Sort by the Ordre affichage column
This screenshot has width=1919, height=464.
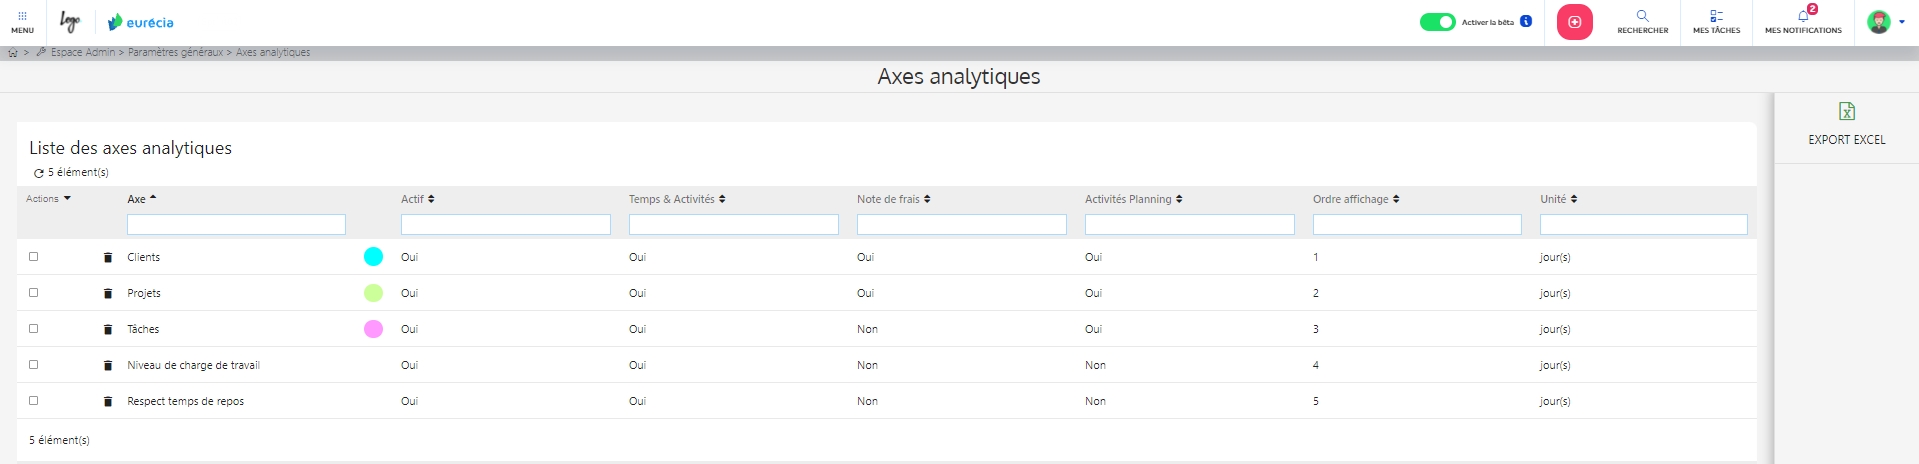click(1355, 199)
